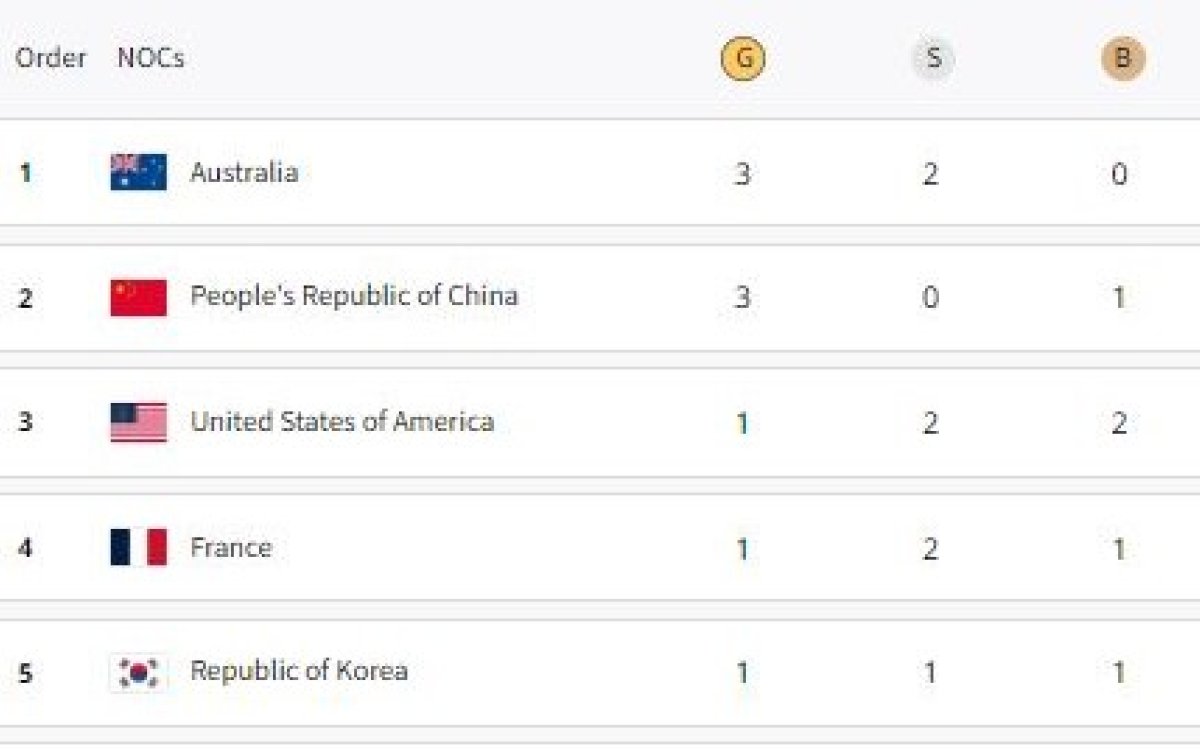Click the Republic of Korea flag
This screenshot has height=750, width=1200.
[x=138, y=672]
